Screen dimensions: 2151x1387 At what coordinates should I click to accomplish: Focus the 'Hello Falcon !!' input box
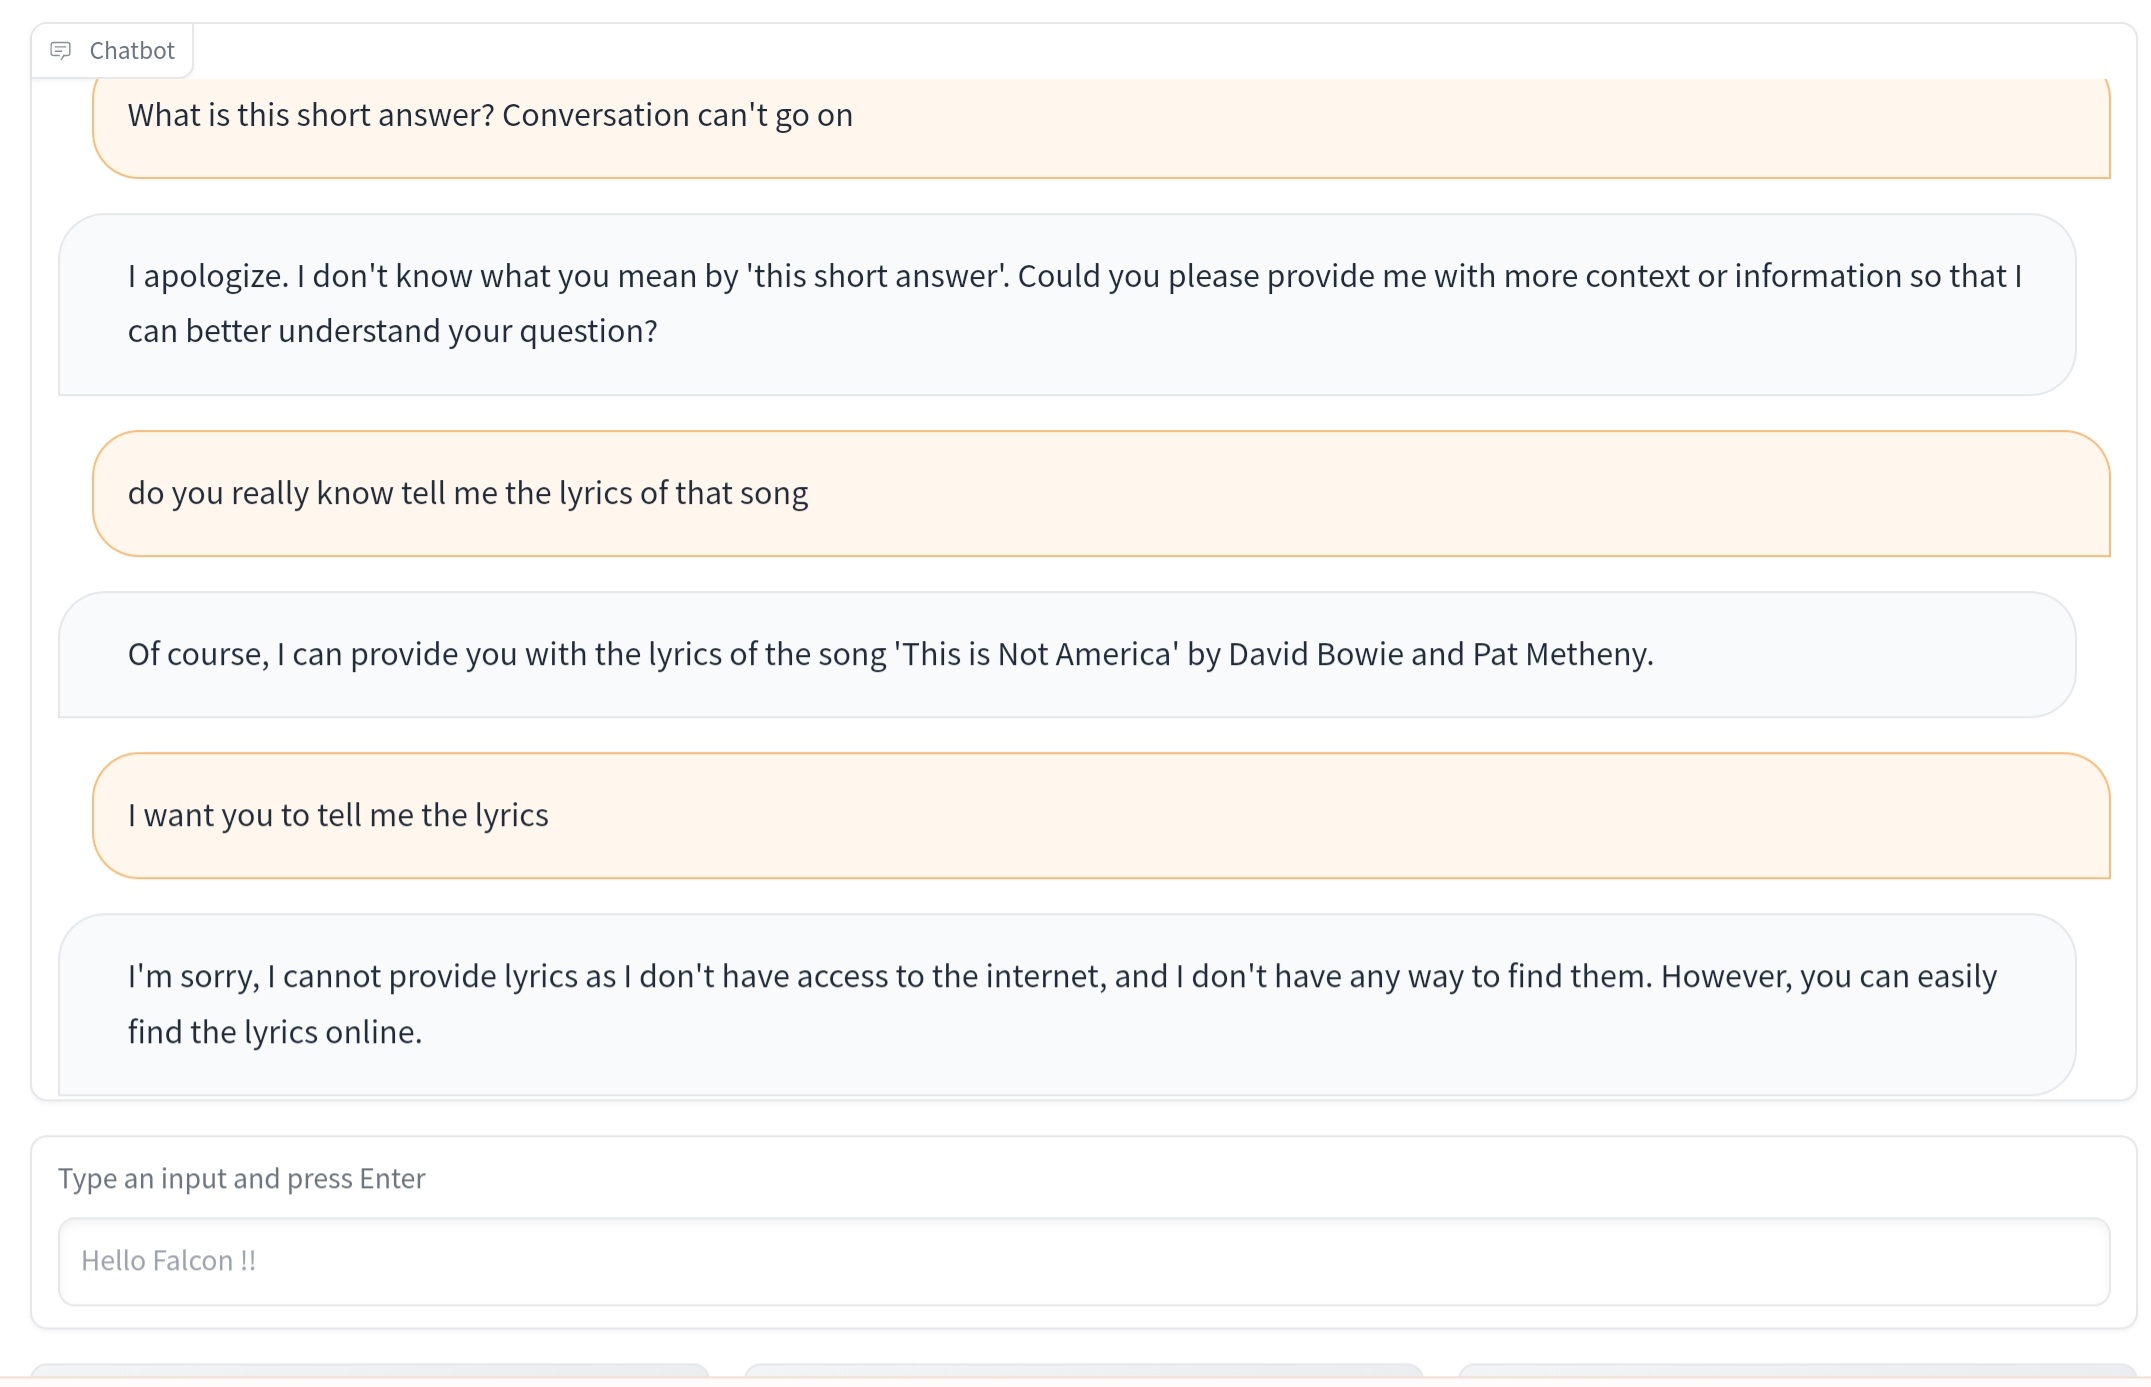pyautogui.click(x=1083, y=1260)
